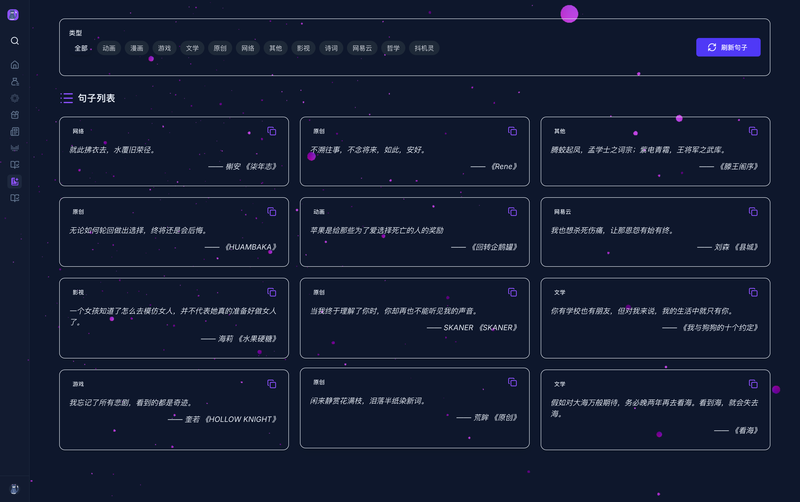Click the quote 我也想杀死伤痛，让那恩怨有始有终。
Screen dimensions: 800x502
tap(612, 231)
